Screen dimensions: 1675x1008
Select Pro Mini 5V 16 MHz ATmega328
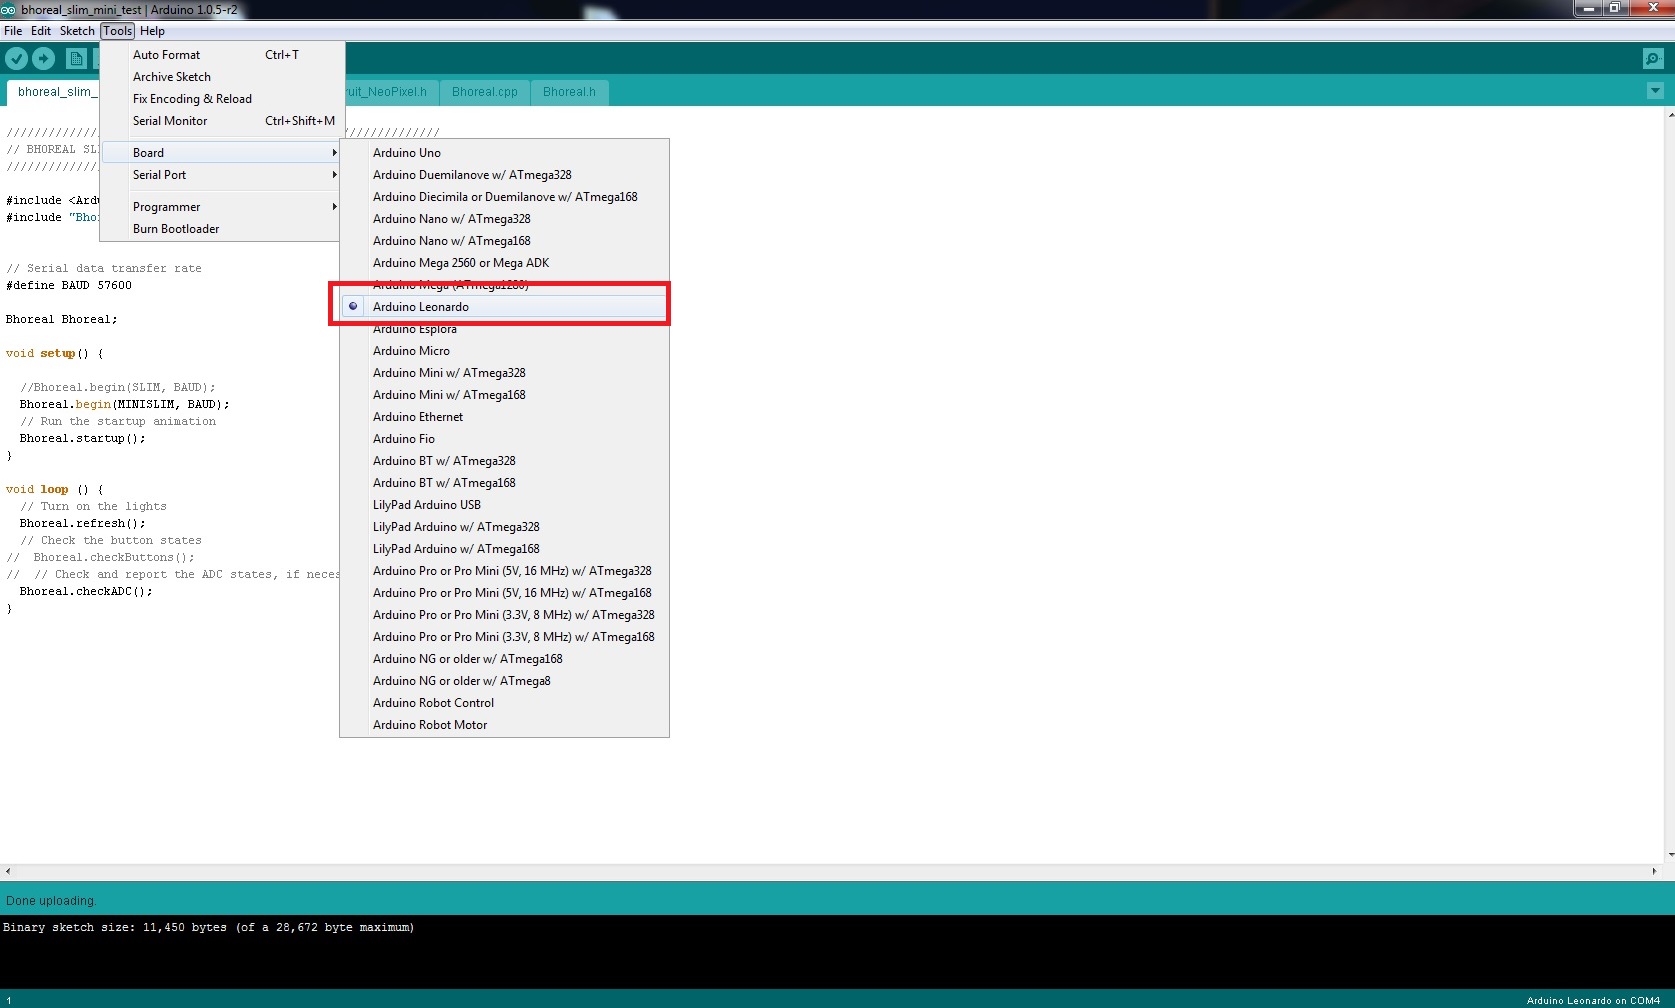coord(505,571)
